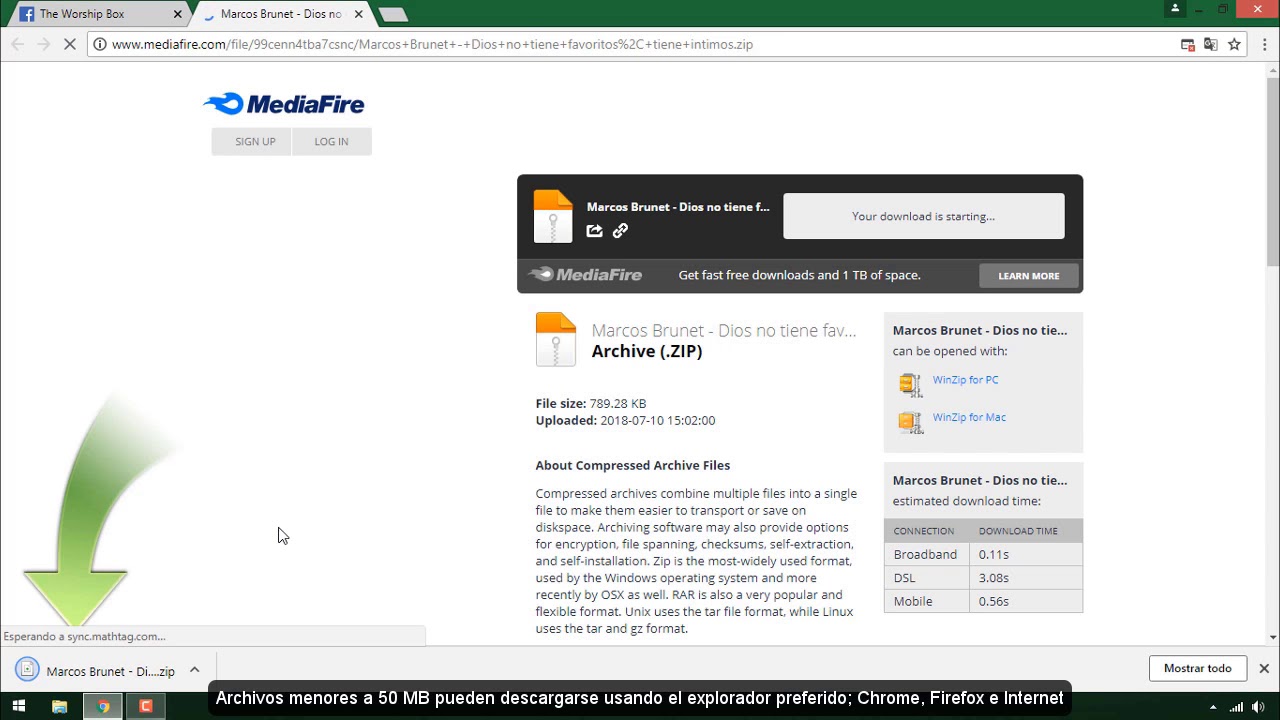Click the DSL connection row

point(983,578)
